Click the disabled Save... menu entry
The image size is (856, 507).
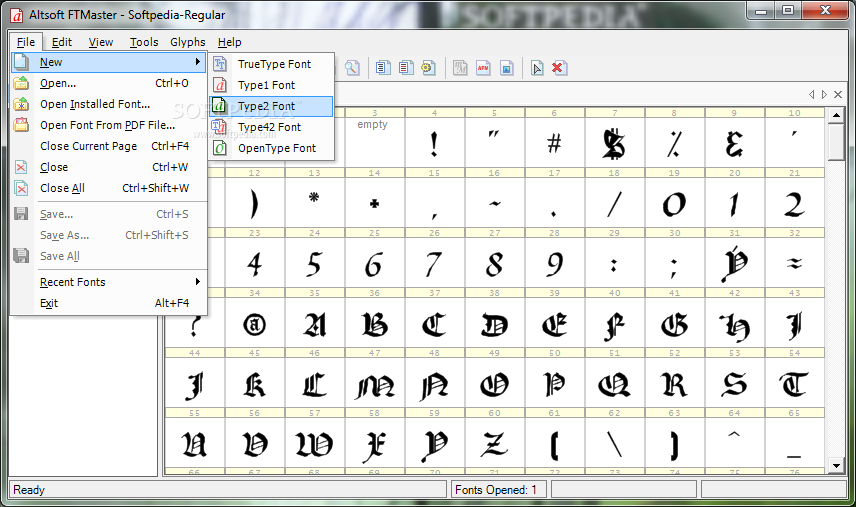click(x=109, y=214)
